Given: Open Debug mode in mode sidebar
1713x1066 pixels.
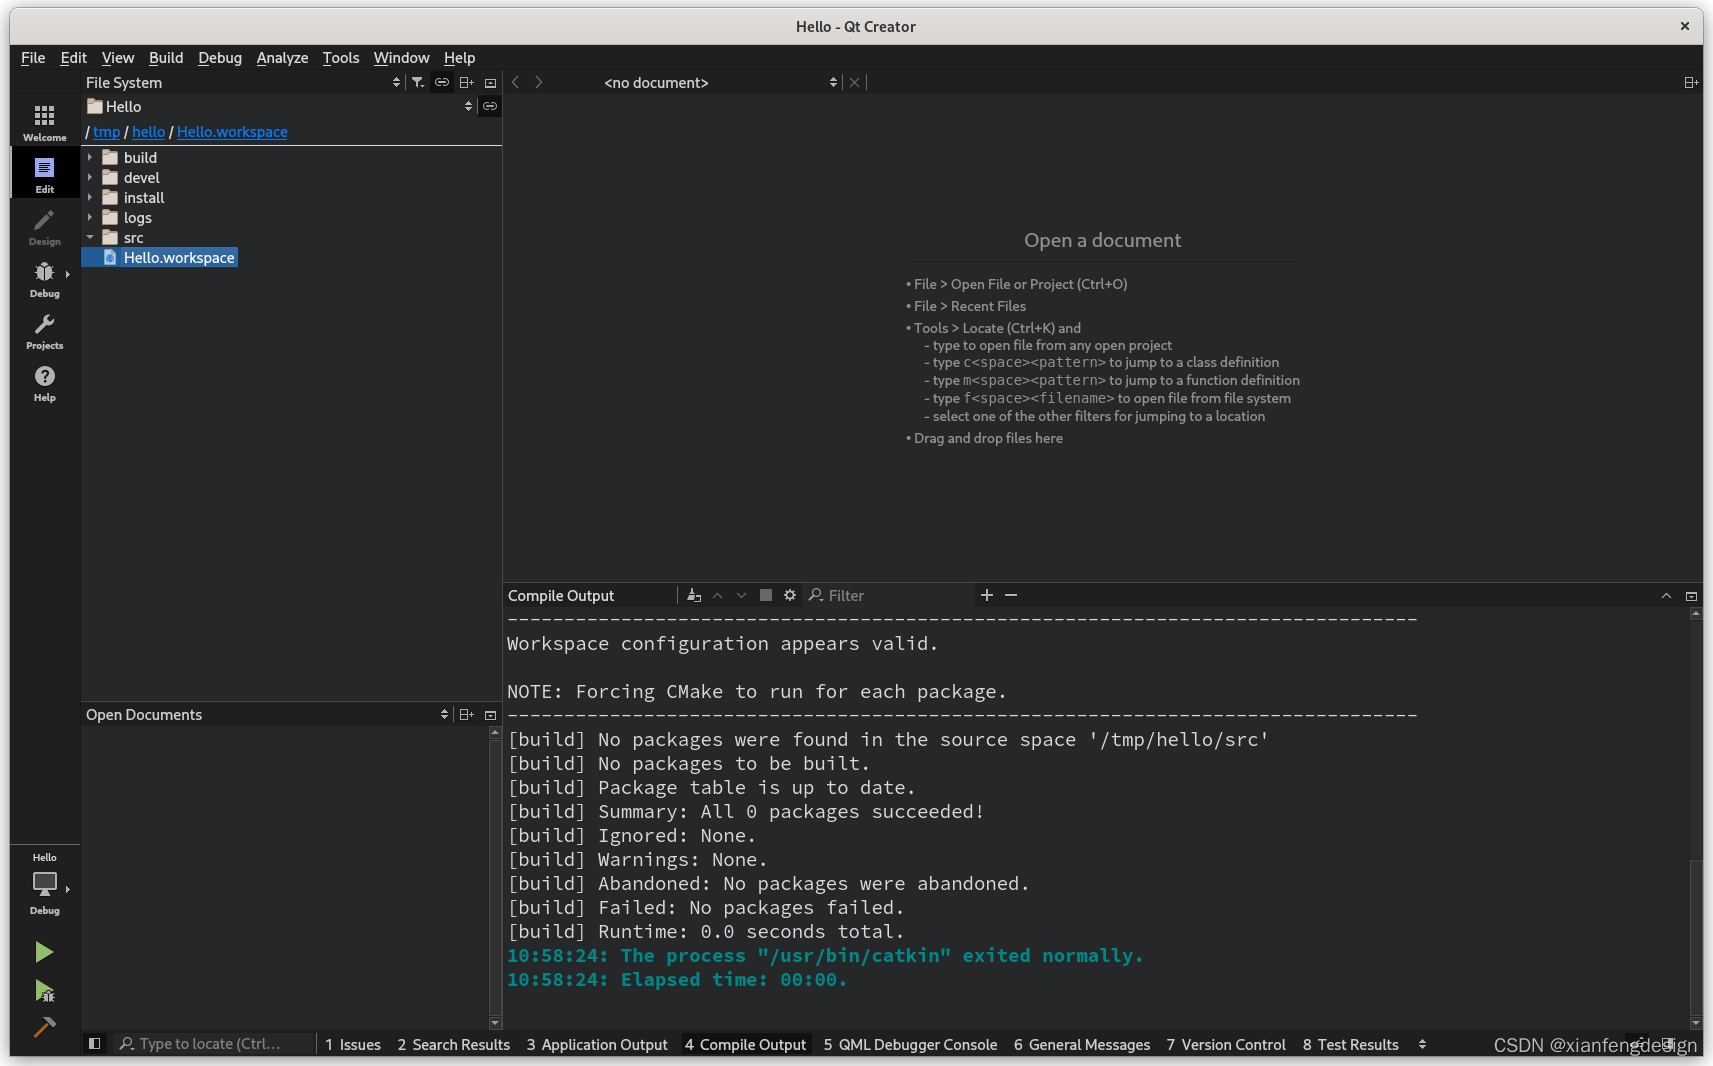Looking at the screenshot, I should pyautogui.click(x=44, y=278).
